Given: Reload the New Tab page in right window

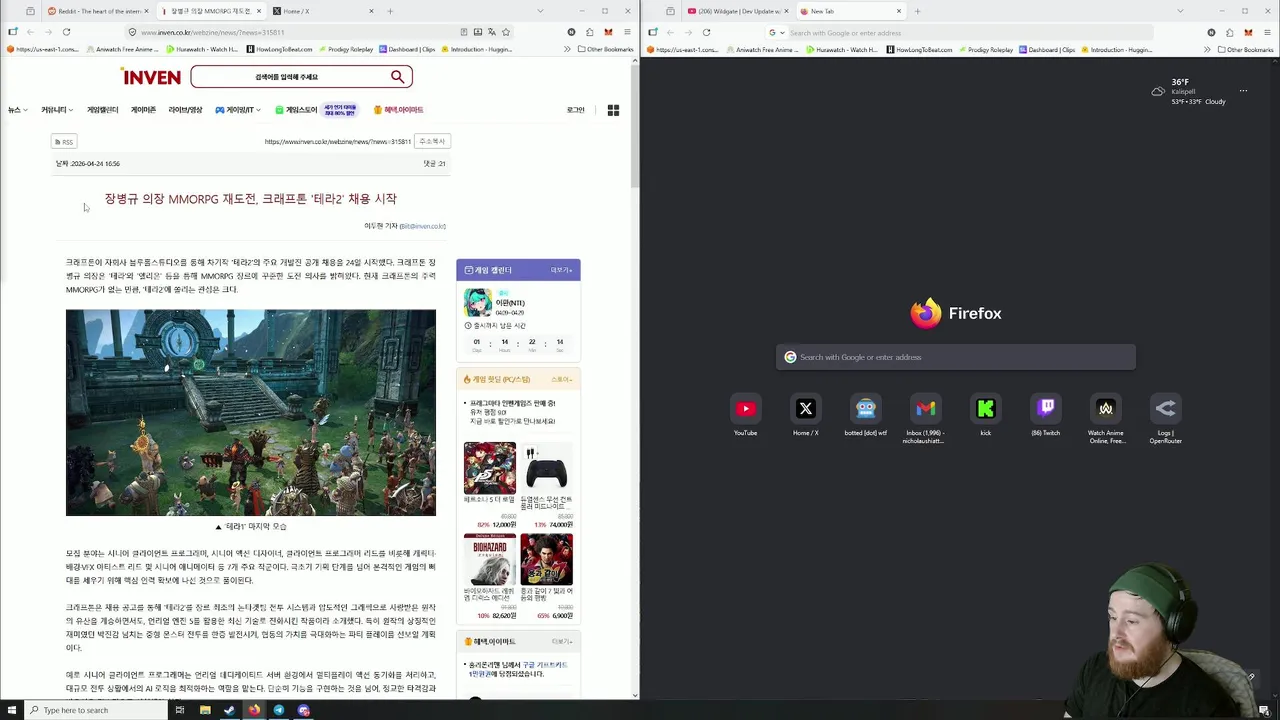Looking at the screenshot, I should [706, 32].
